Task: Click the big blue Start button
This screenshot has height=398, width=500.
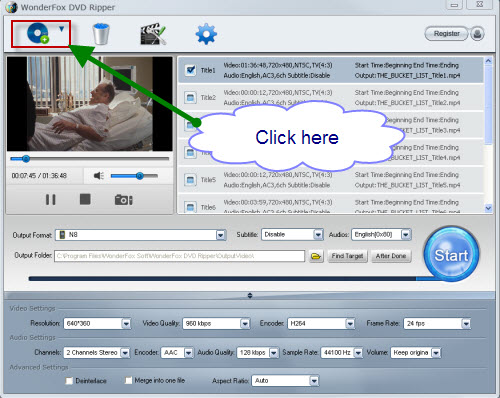Action: pos(451,254)
